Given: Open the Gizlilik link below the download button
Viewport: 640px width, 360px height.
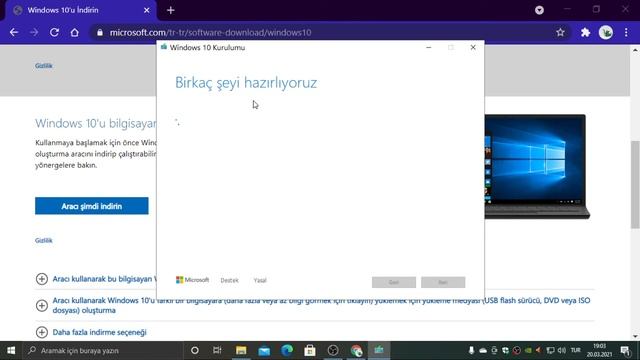Looking at the screenshot, I should point(44,240).
